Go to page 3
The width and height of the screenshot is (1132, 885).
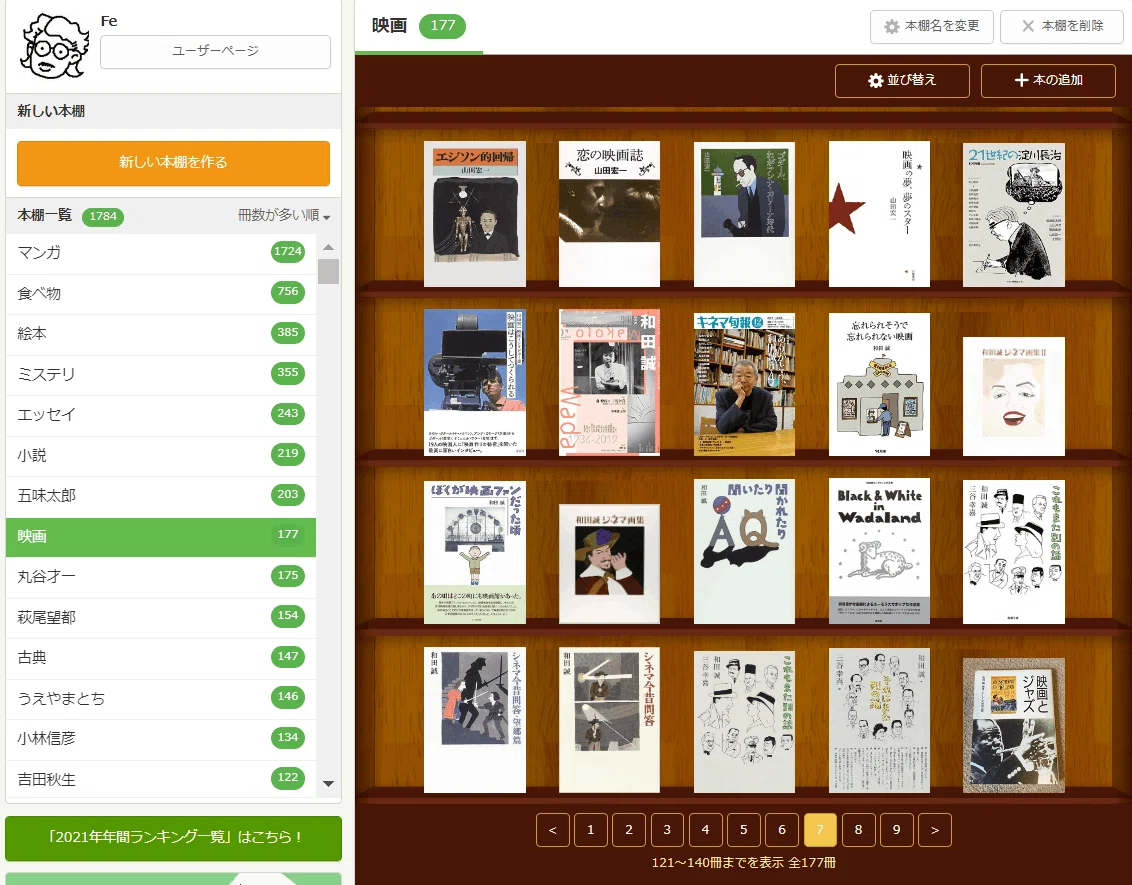667,830
